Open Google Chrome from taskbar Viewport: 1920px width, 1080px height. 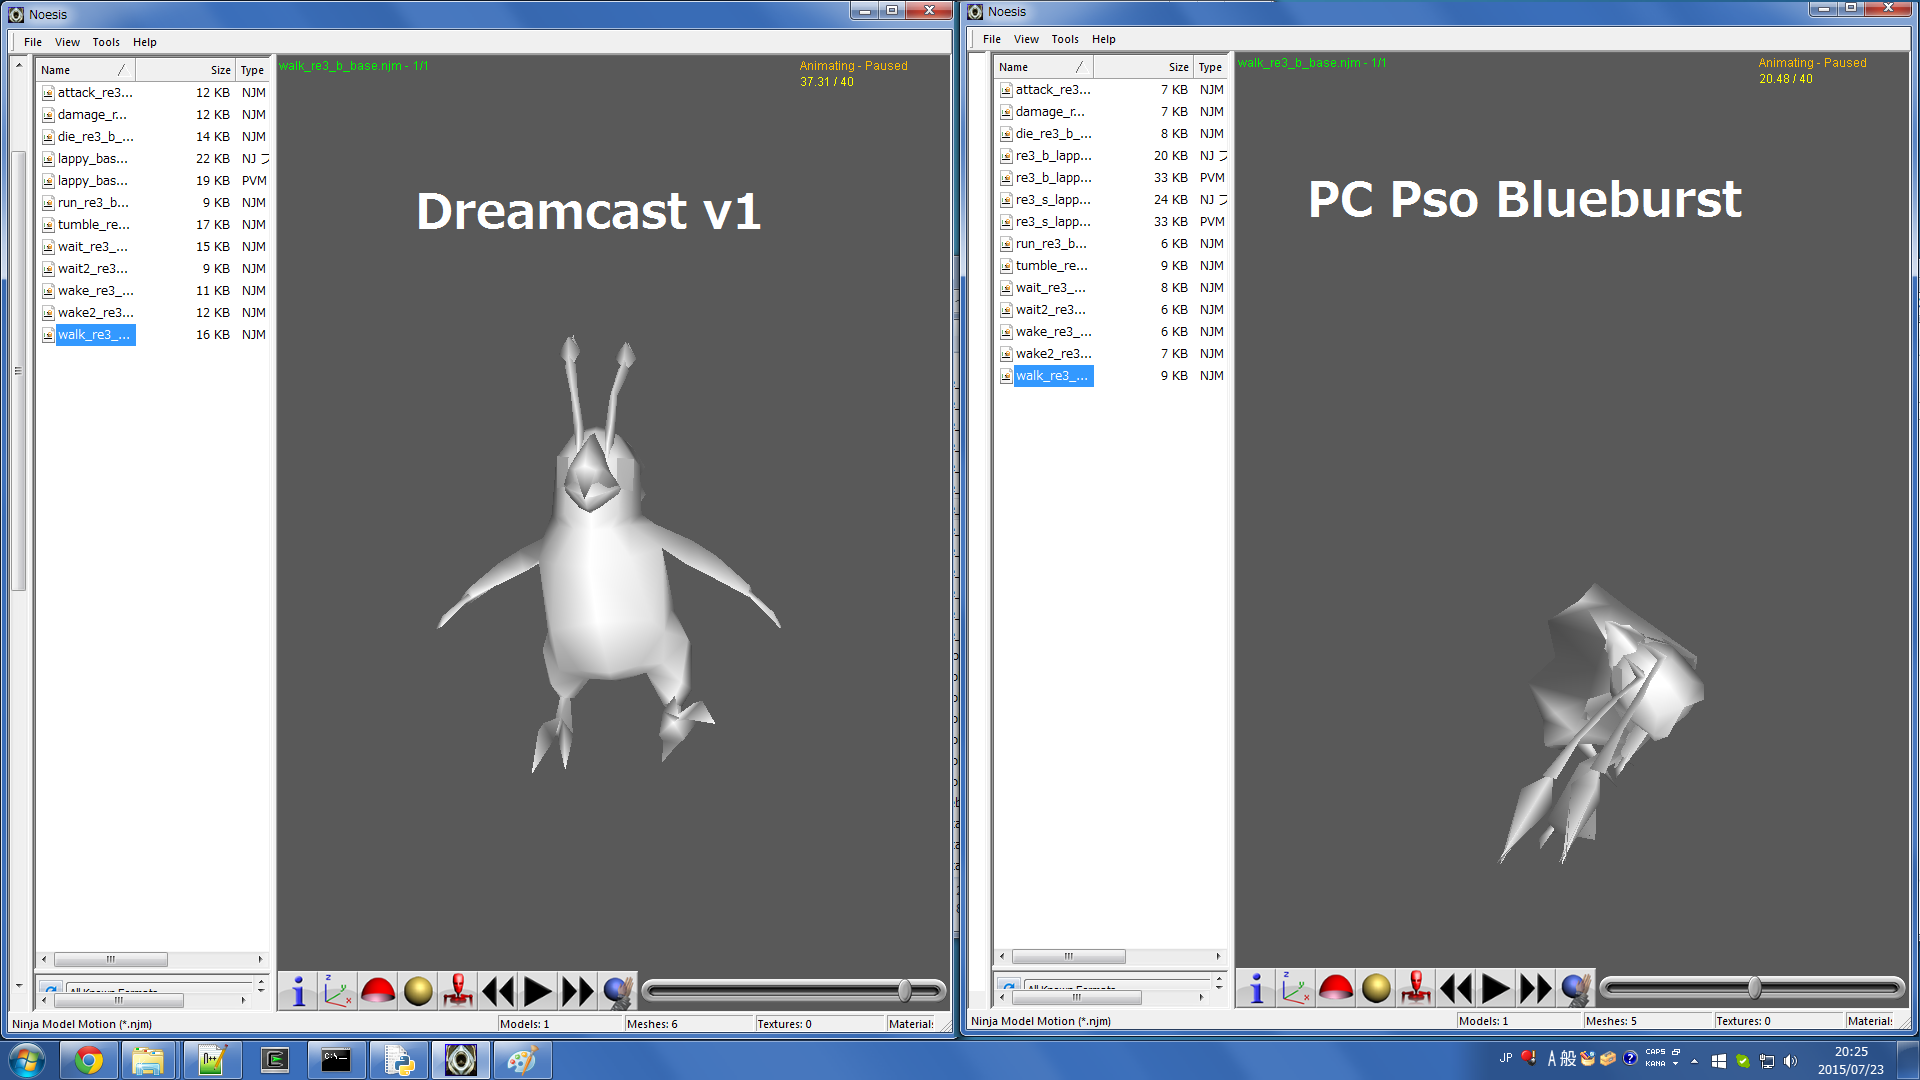[88, 1060]
